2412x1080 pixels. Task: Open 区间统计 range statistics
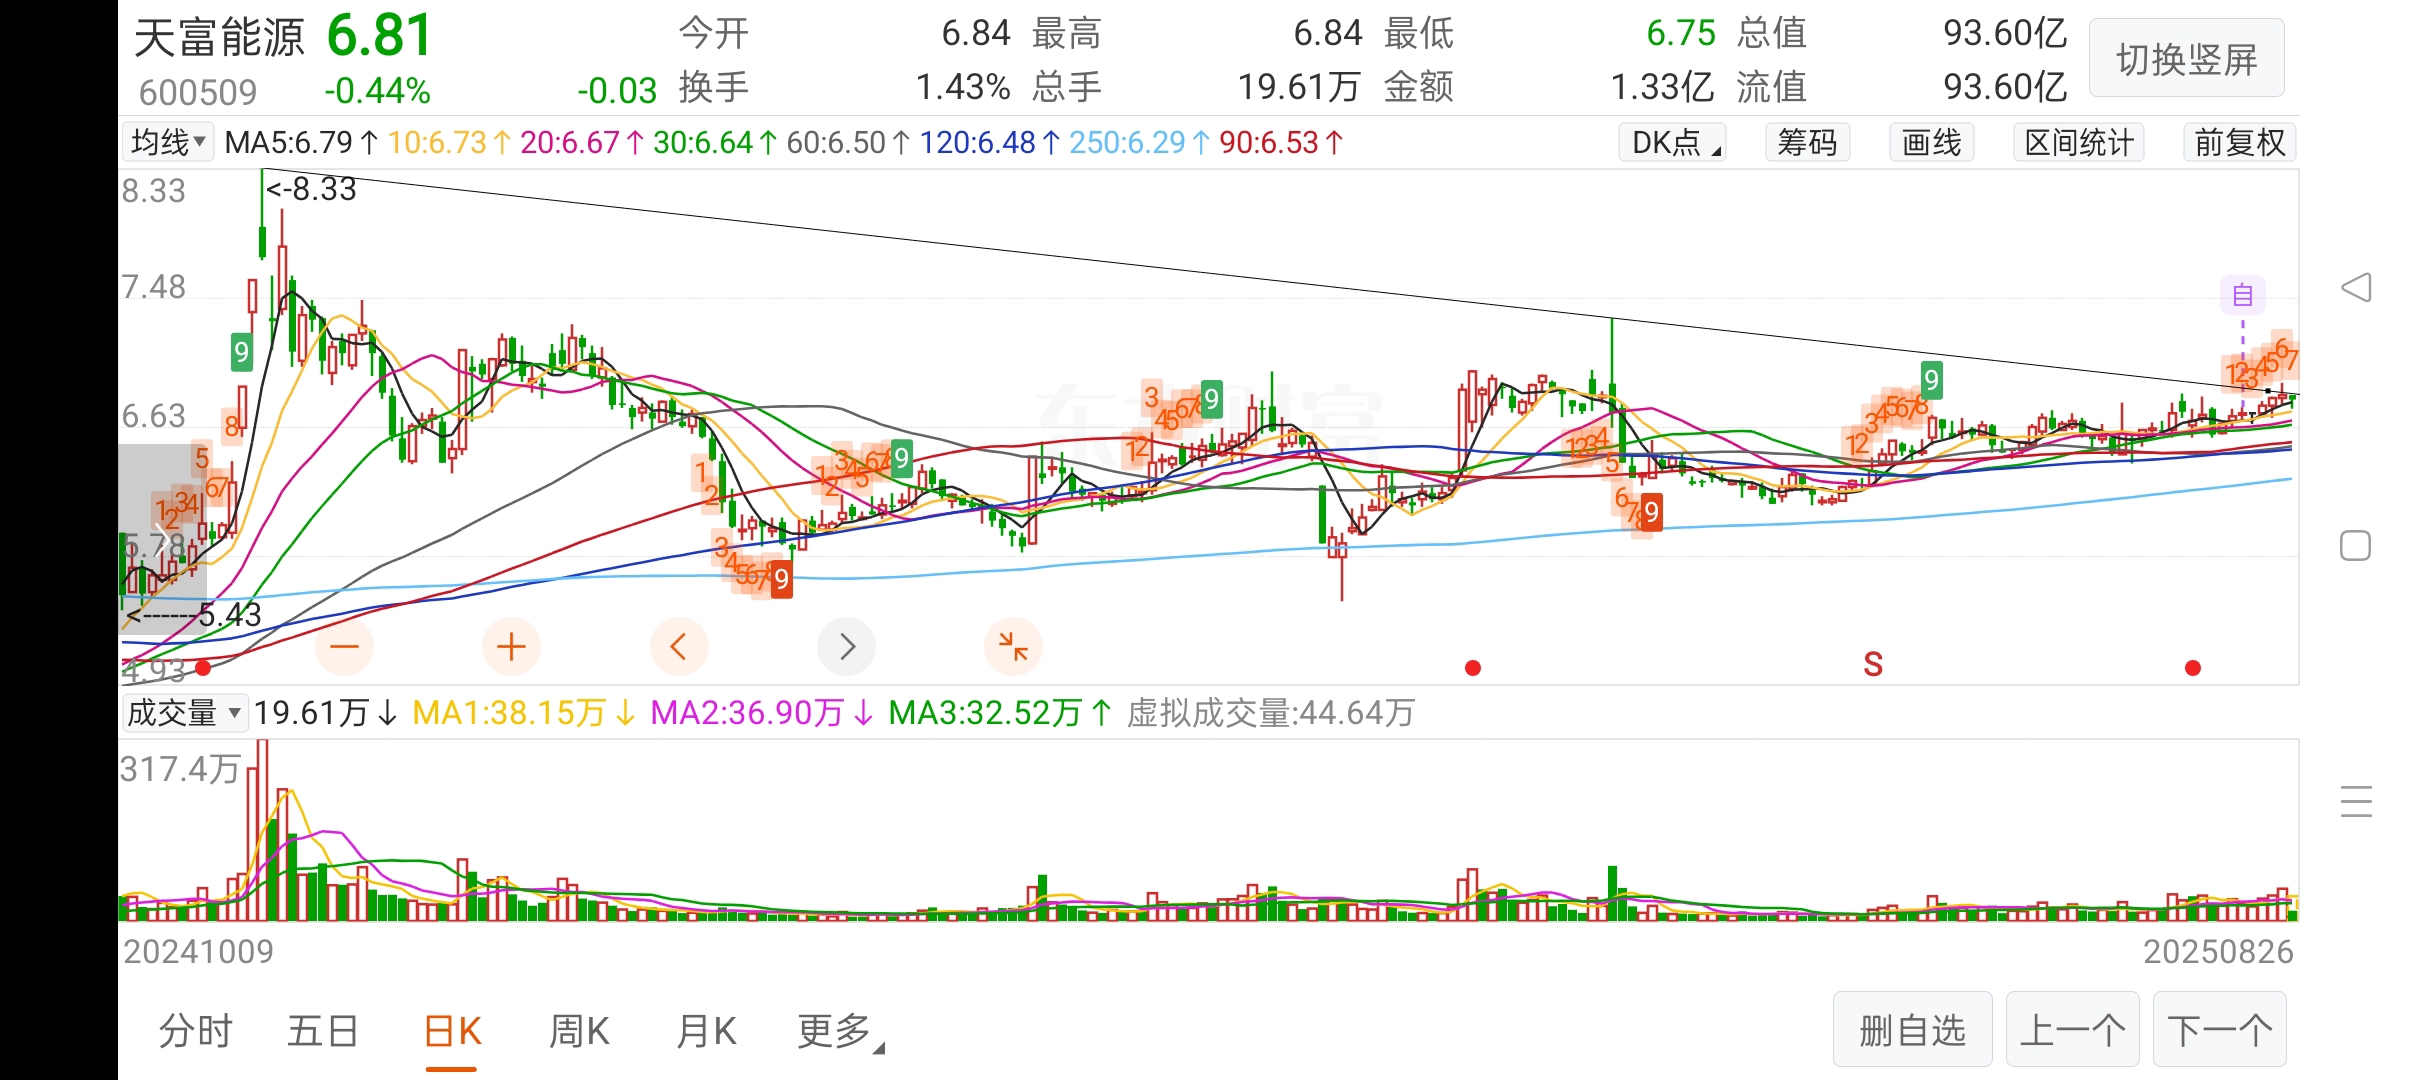pyautogui.click(x=2079, y=142)
